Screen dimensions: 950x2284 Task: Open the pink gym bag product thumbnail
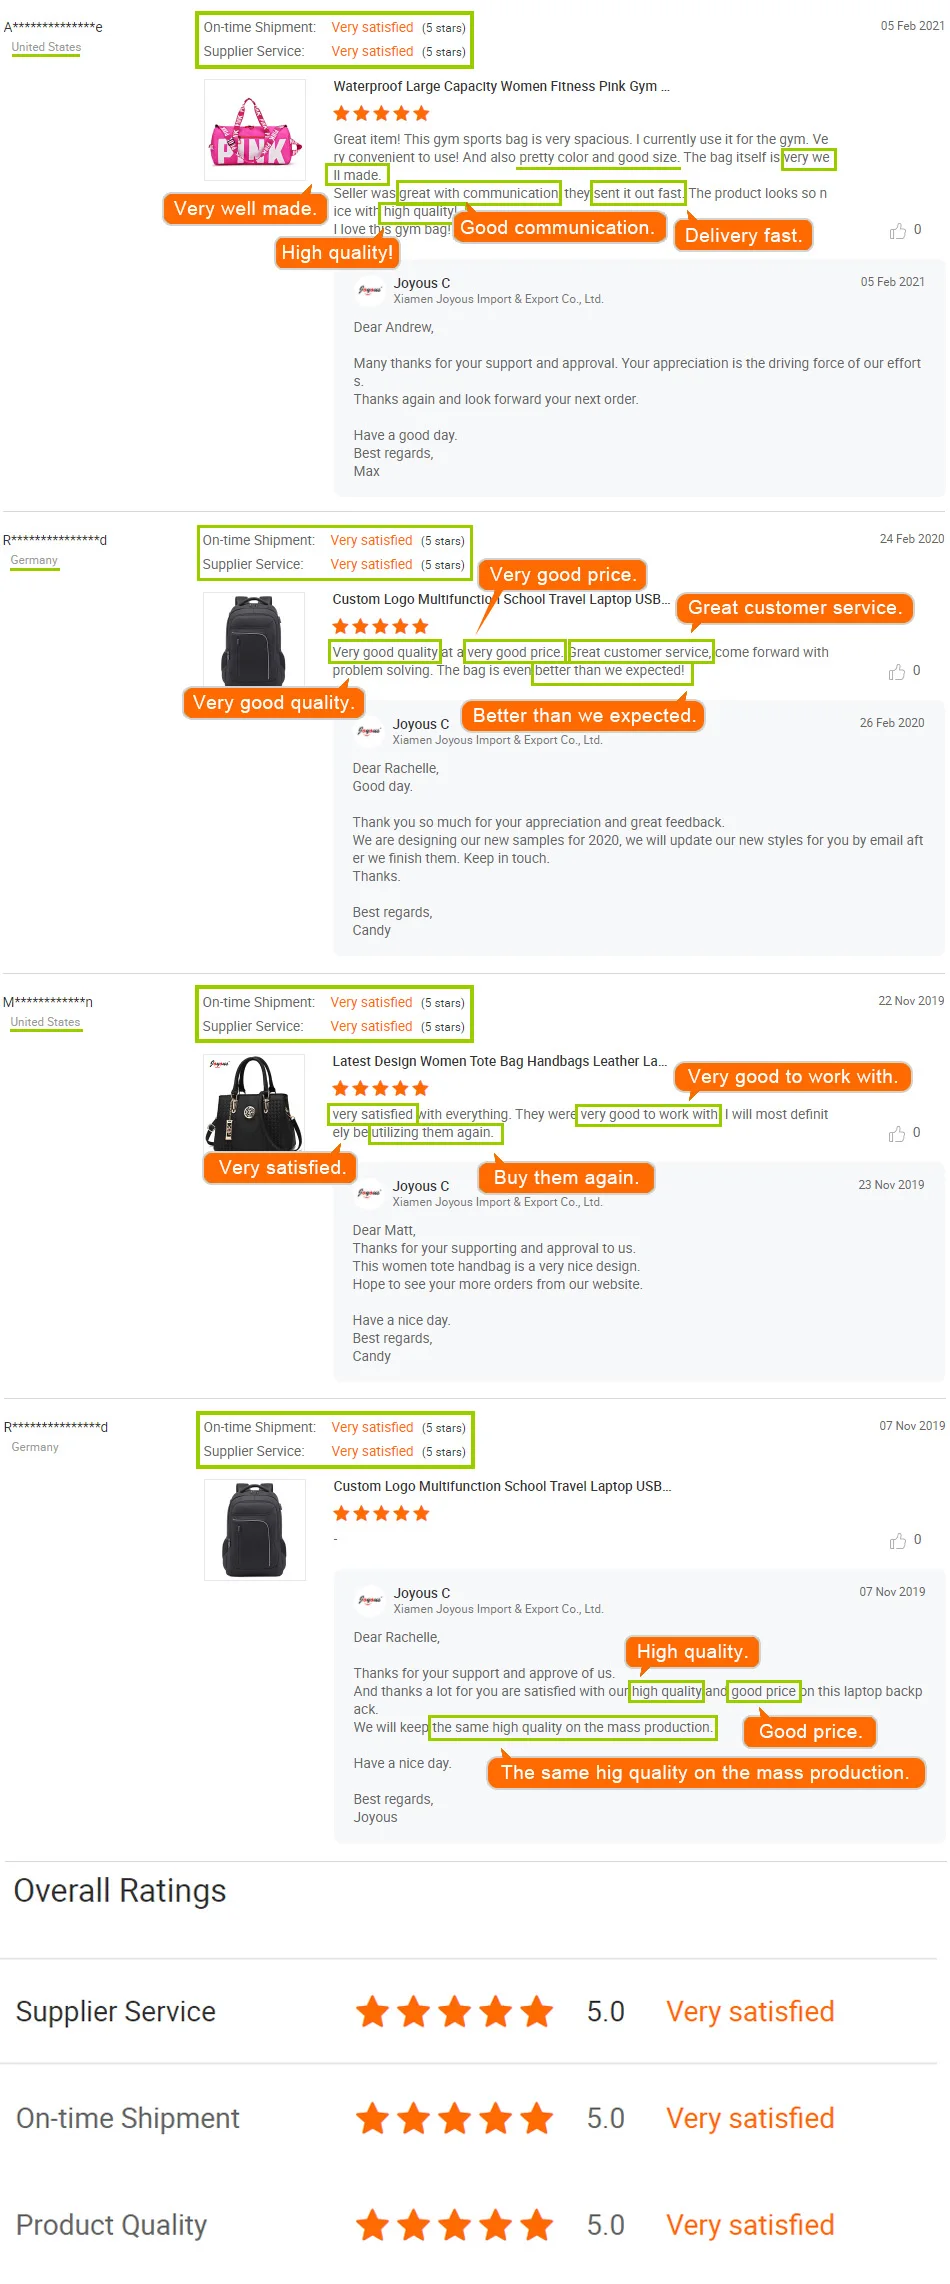(255, 130)
